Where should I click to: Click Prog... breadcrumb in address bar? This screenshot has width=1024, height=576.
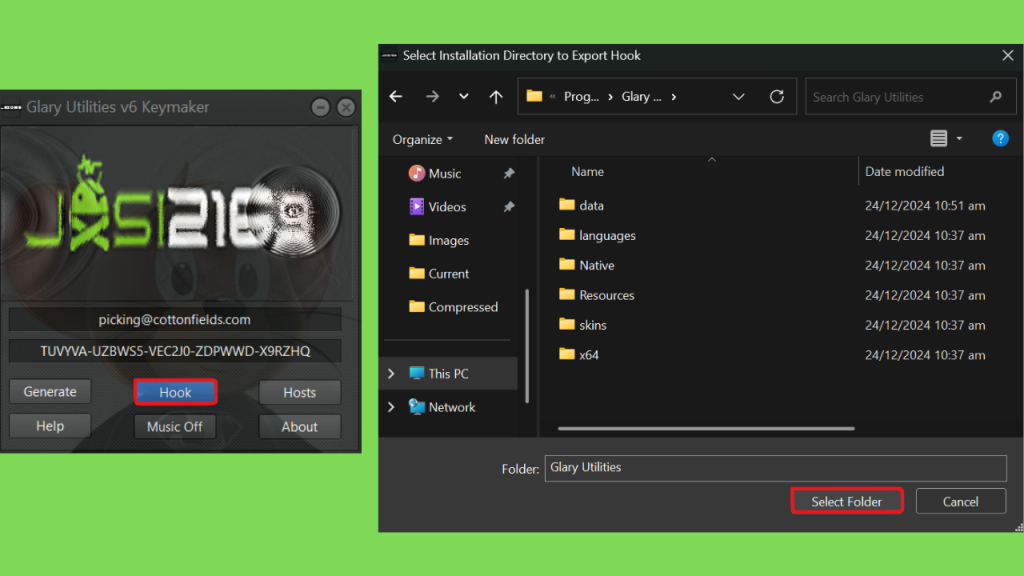581,97
